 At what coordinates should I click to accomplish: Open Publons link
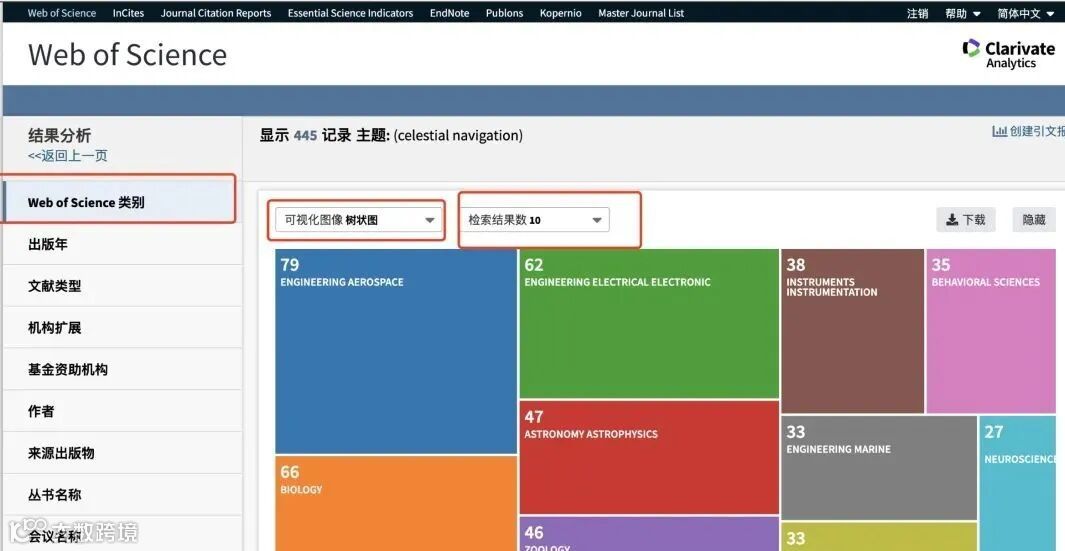(x=505, y=13)
